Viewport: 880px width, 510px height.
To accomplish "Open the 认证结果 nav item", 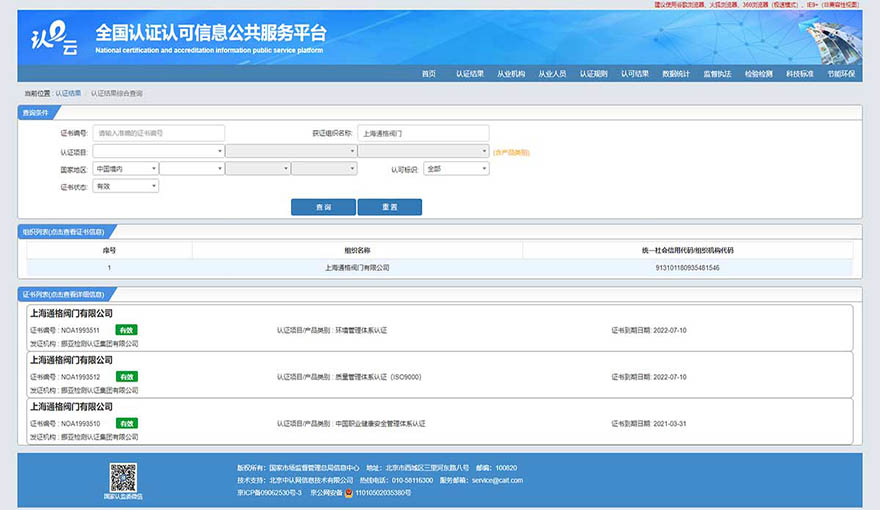I will coord(470,74).
